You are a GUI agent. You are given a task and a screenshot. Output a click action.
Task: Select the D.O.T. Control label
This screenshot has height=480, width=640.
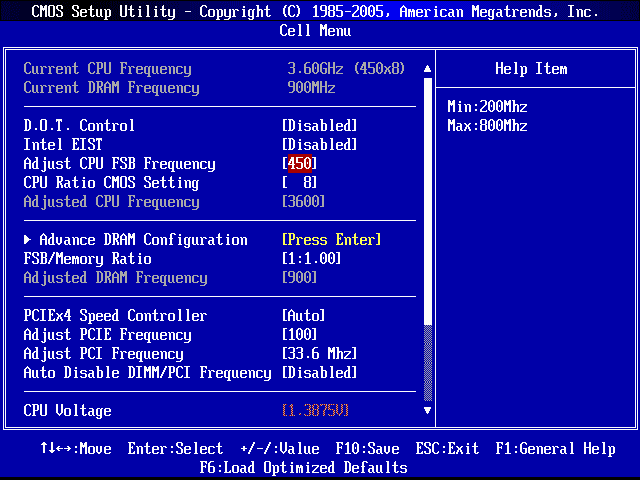pyautogui.click(x=79, y=125)
